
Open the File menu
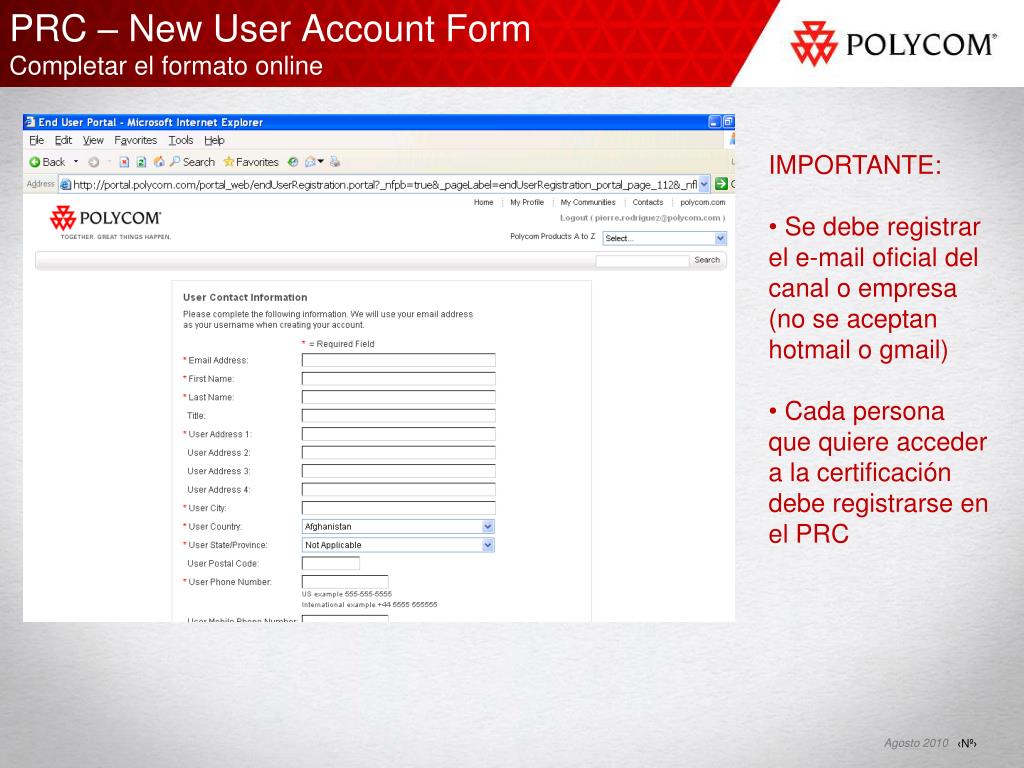[x=37, y=140]
